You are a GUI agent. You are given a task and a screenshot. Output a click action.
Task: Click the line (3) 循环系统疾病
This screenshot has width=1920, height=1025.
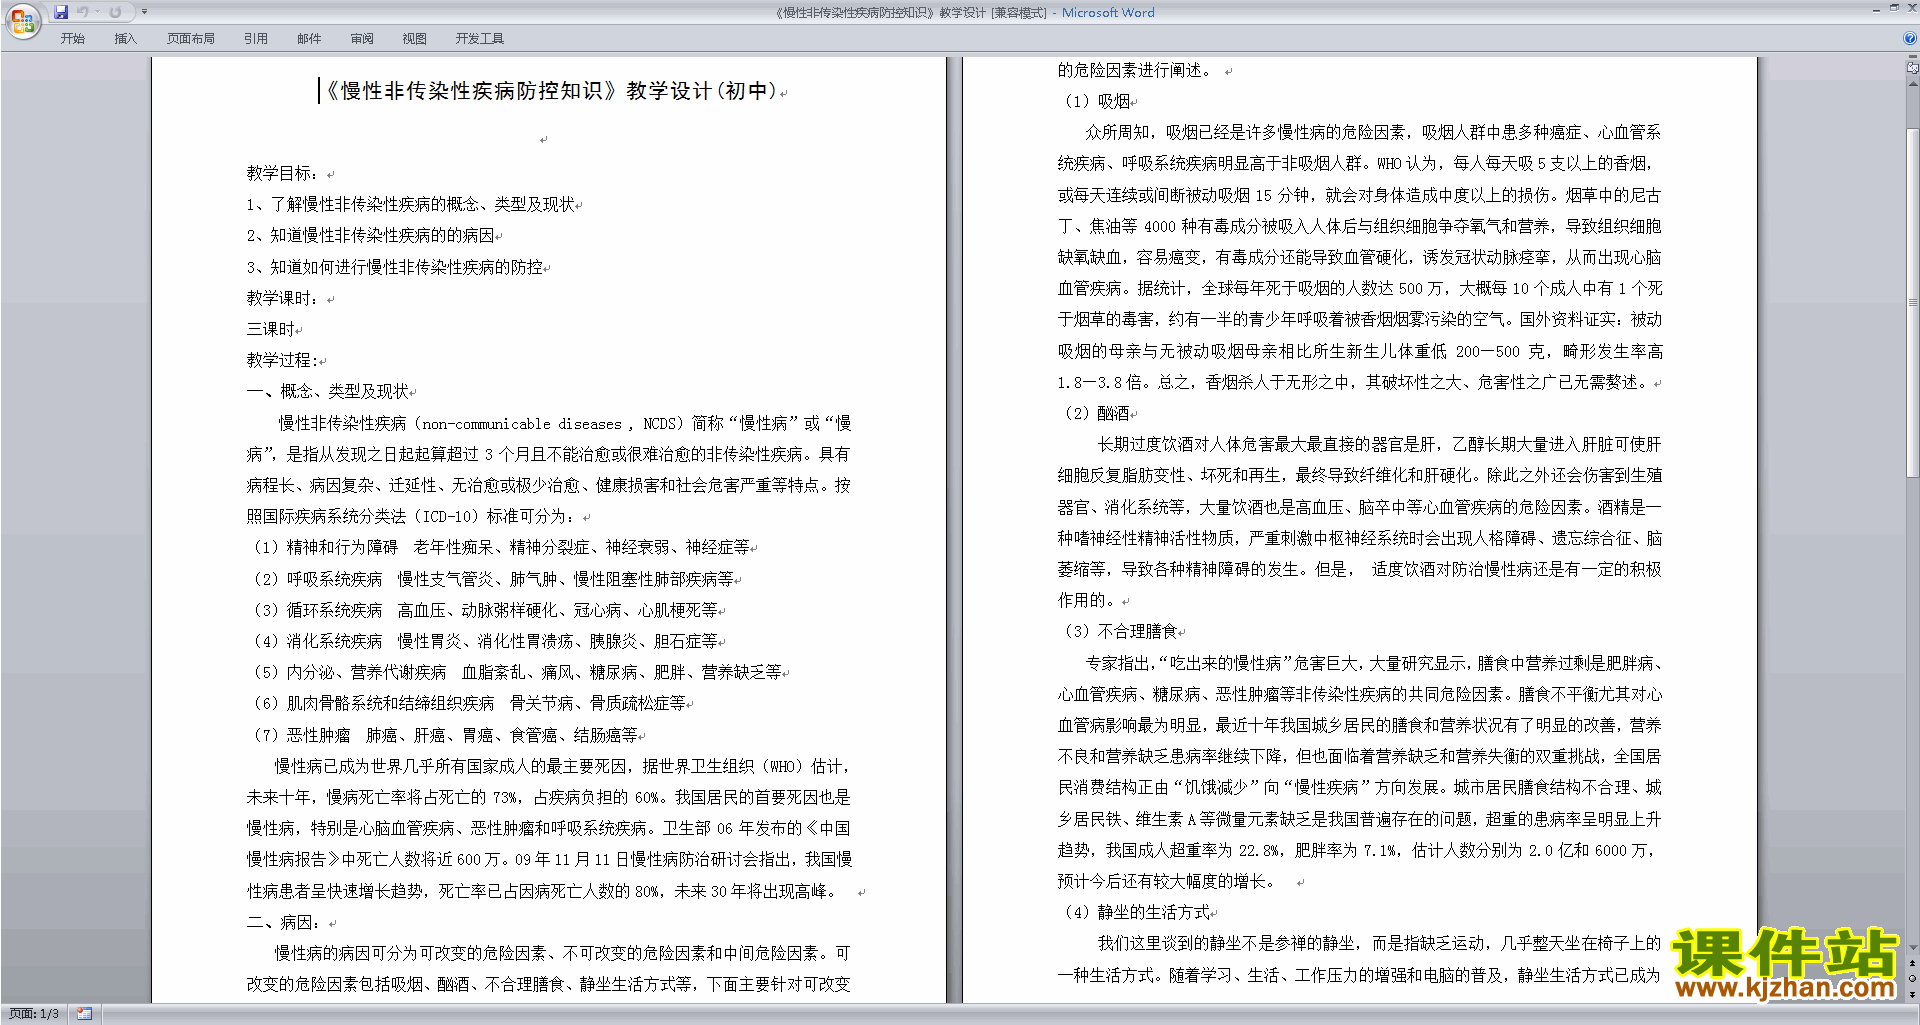484,610
